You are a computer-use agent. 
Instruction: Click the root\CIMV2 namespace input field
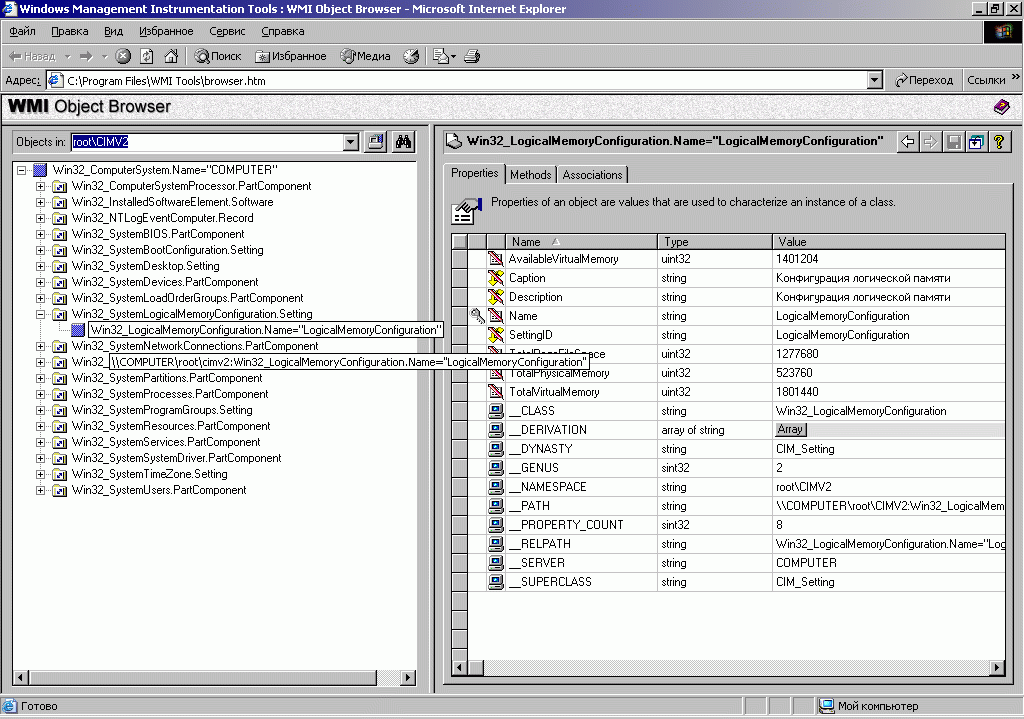tap(207, 142)
